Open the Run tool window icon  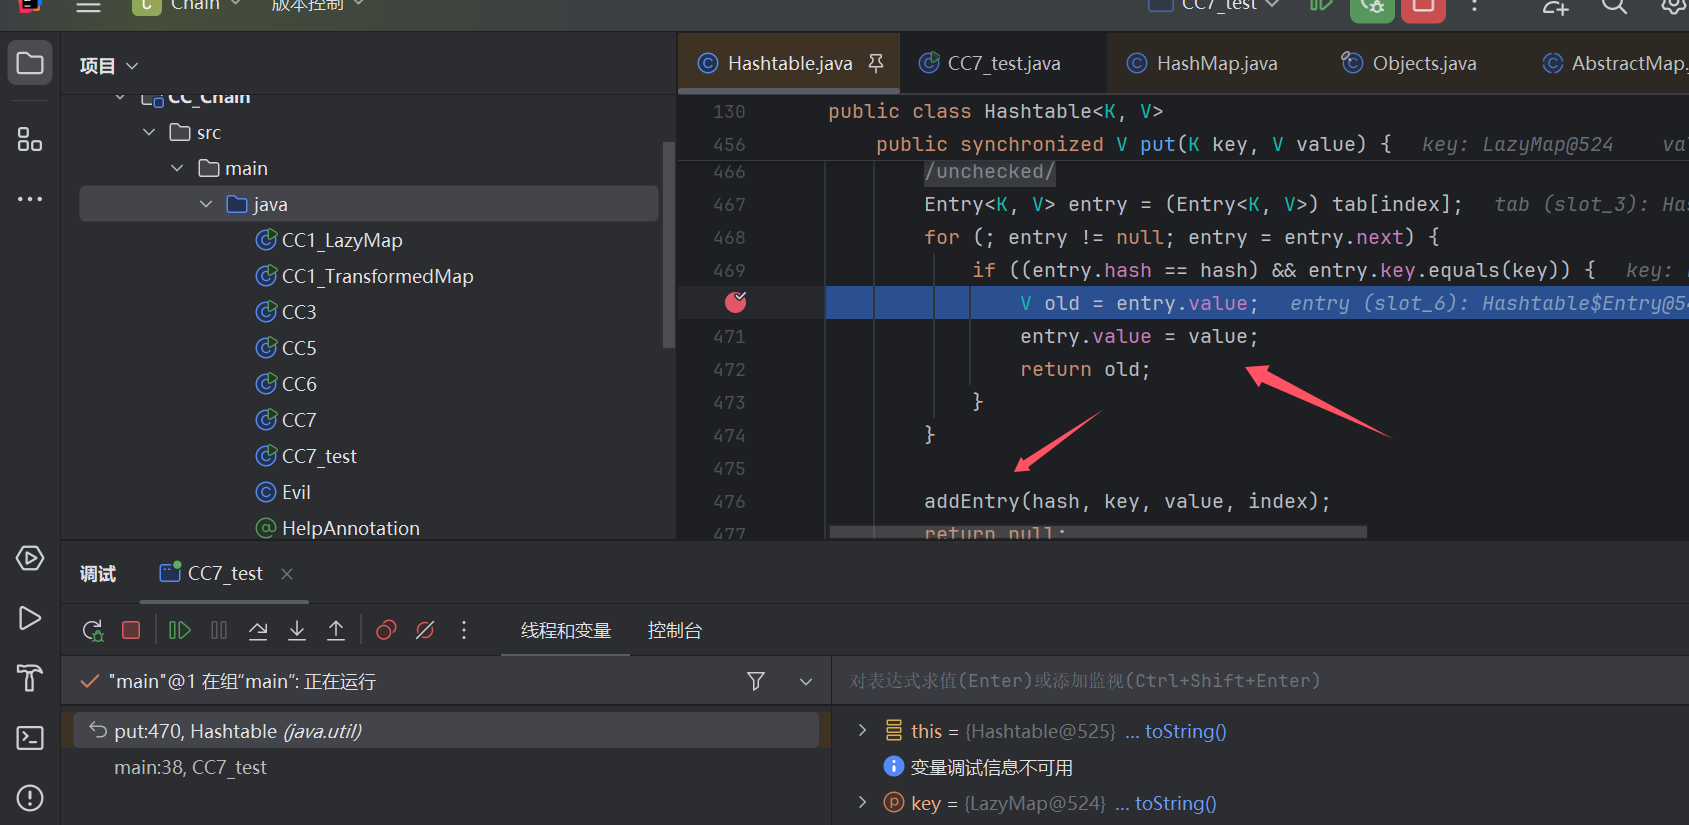(x=30, y=618)
